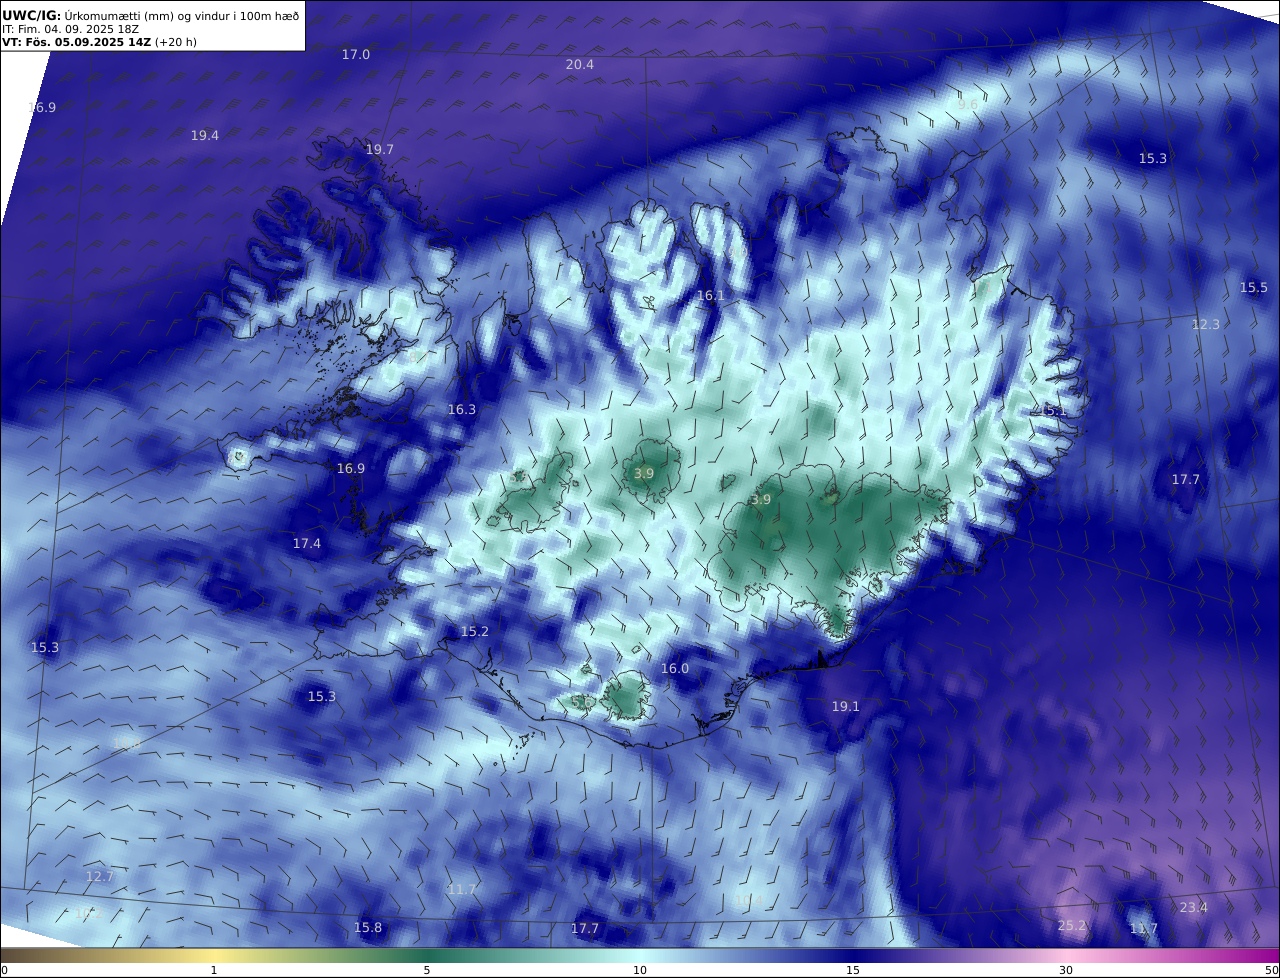Select the 25.2 value label
Screen dimensions: 1280x978
tap(1072, 925)
